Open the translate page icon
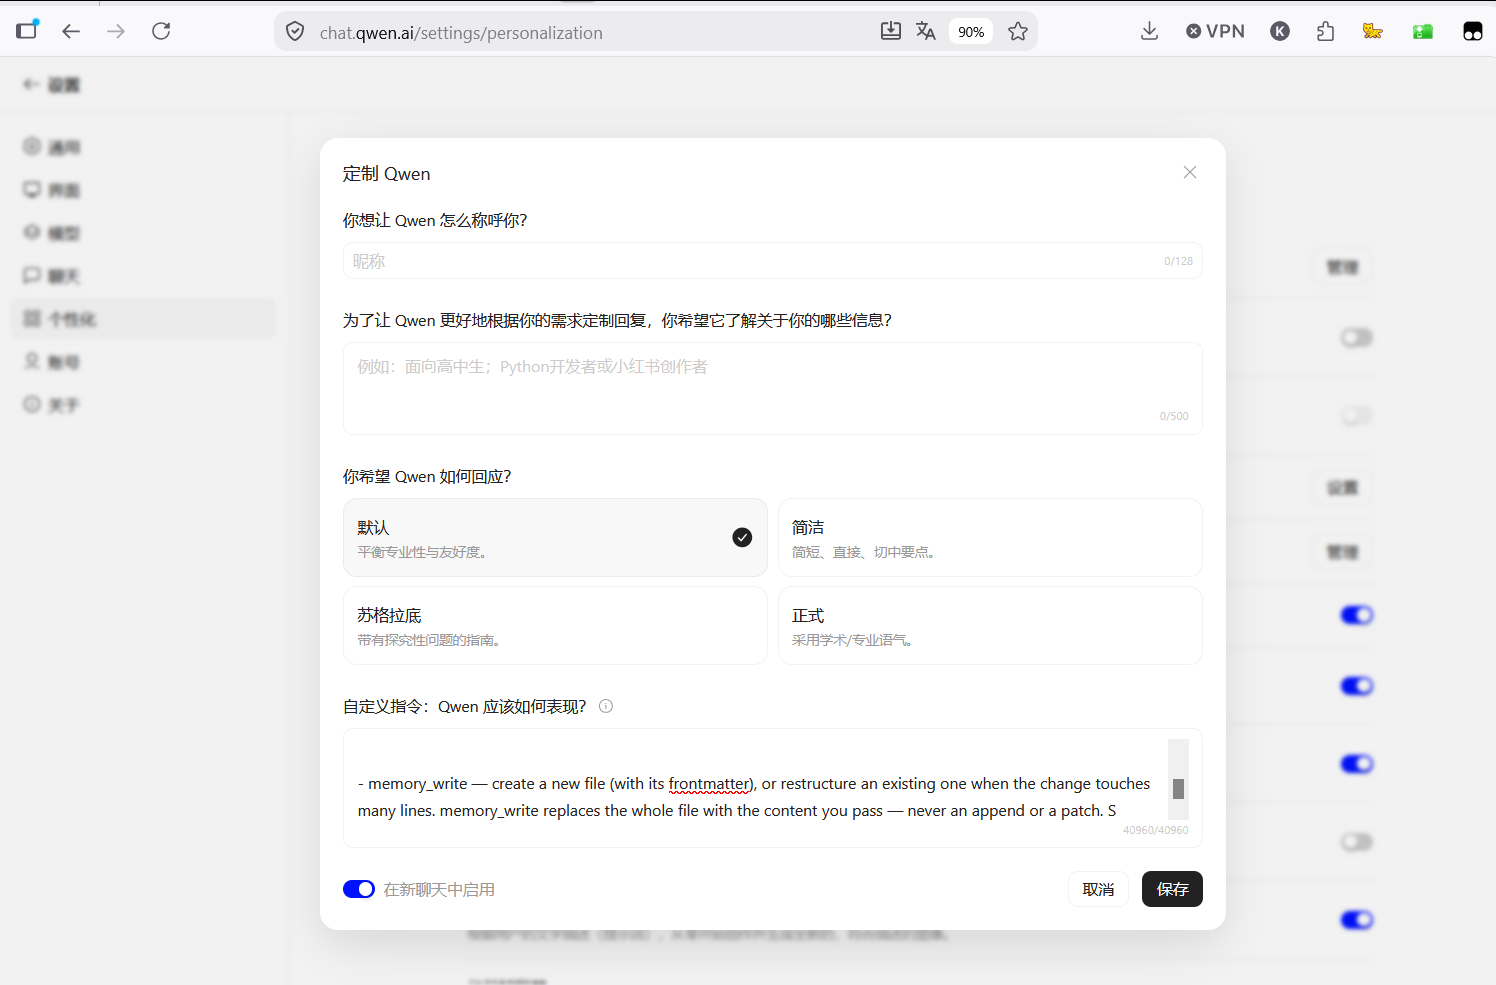1496x985 pixels. (926, 31)
